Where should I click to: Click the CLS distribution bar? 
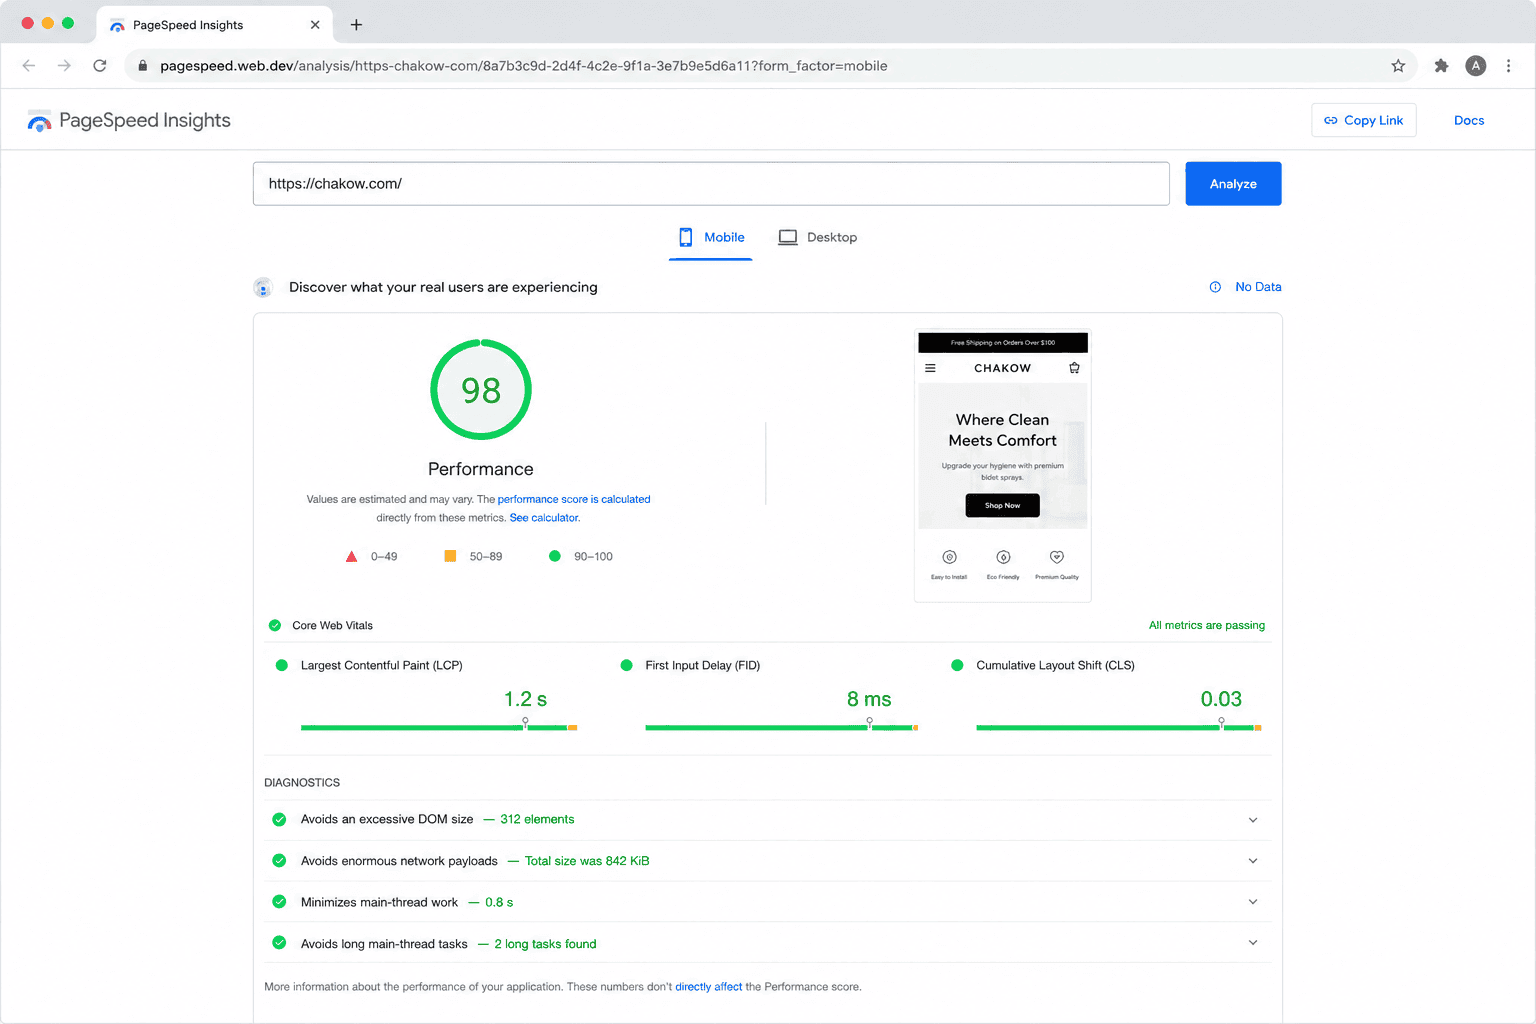click(1119, 728)
